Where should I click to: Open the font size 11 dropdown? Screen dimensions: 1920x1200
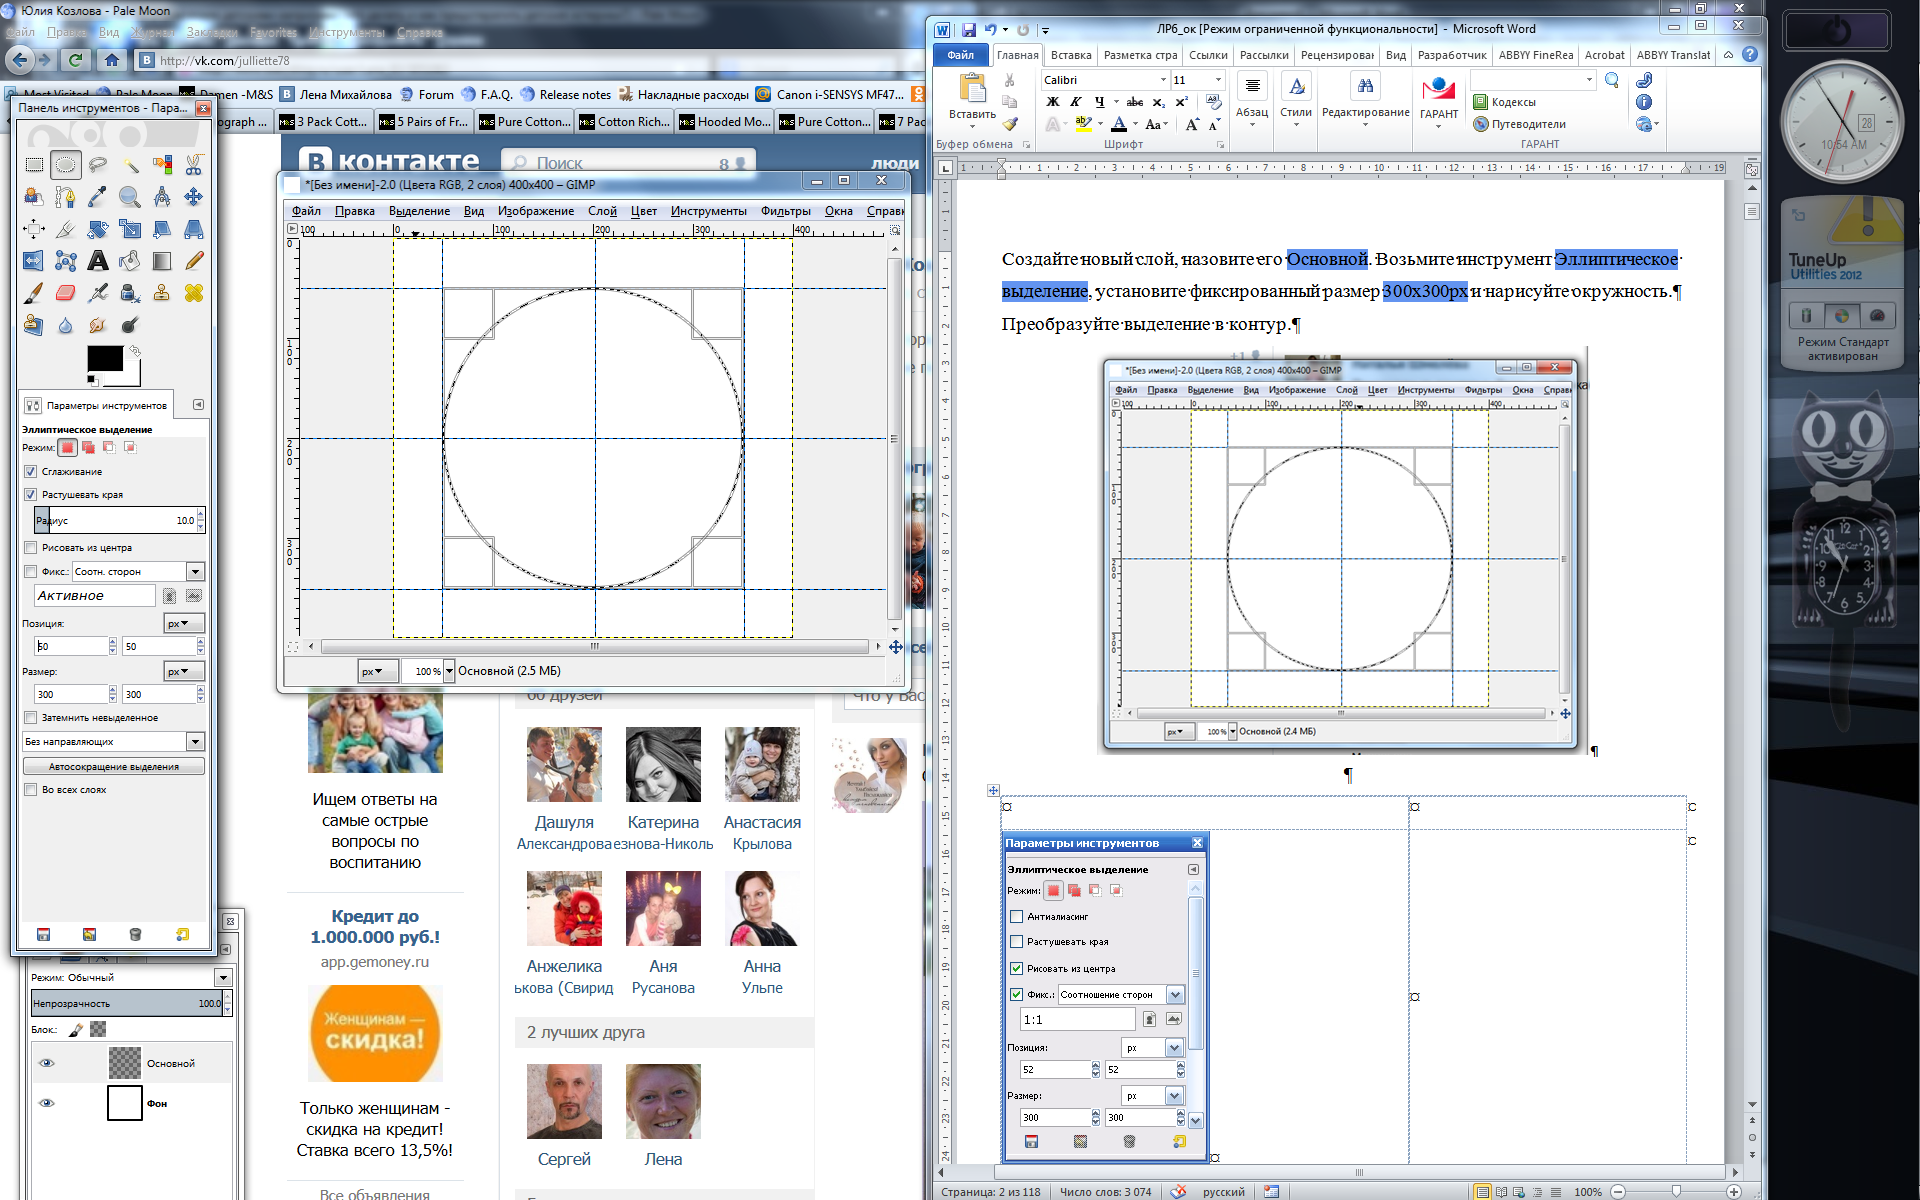point(1218,80)
